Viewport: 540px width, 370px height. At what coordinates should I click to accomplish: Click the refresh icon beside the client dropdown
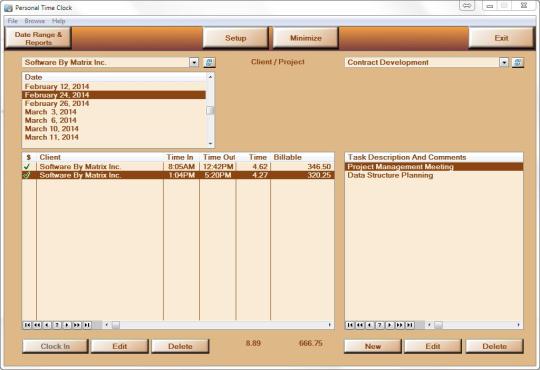click(209, 62)
